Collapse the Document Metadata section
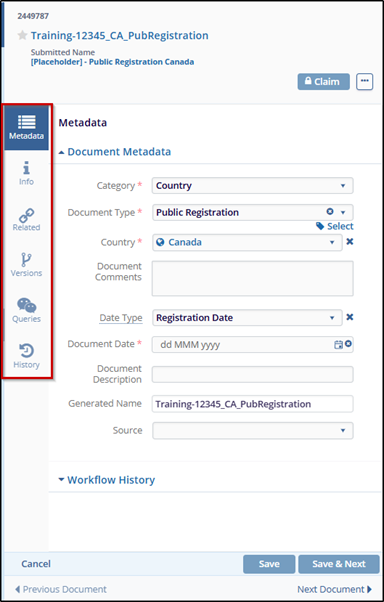The width and height of the screenshot is (384, 602). [114, 152]
